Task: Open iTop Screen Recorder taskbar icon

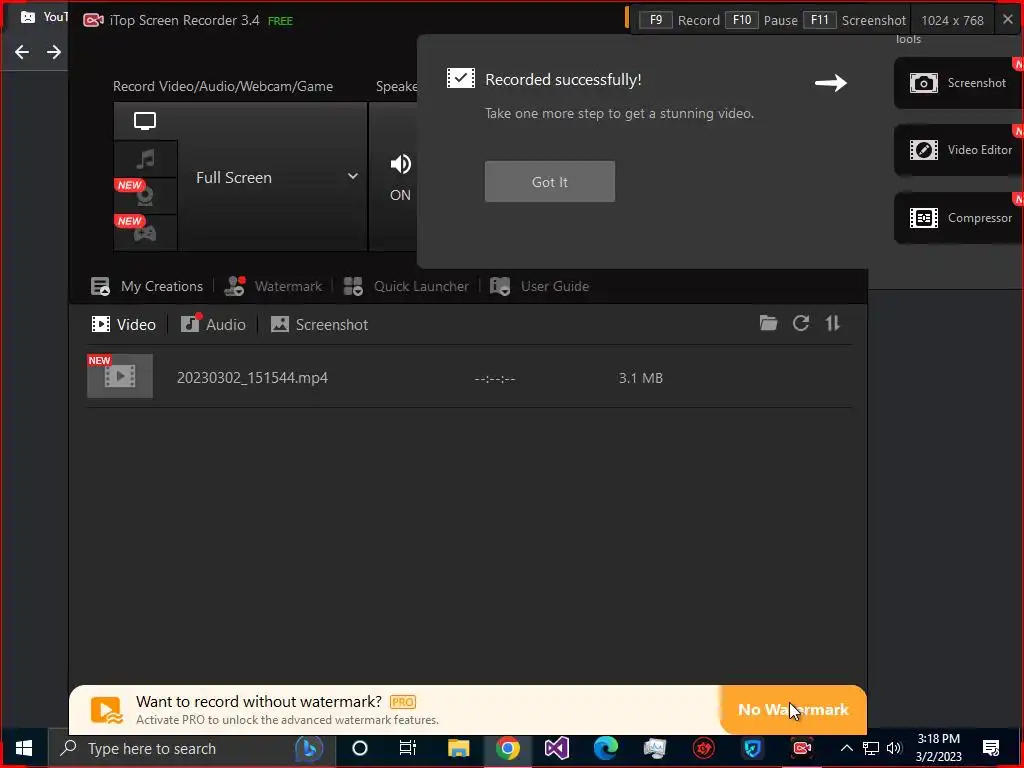Action: click(x=802, y=748)
